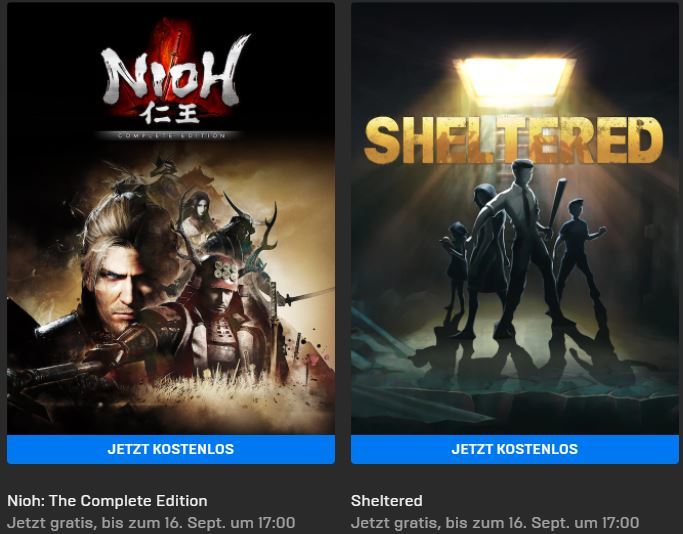Click the baseball bat on Sheltered cover

coord(557,205)
